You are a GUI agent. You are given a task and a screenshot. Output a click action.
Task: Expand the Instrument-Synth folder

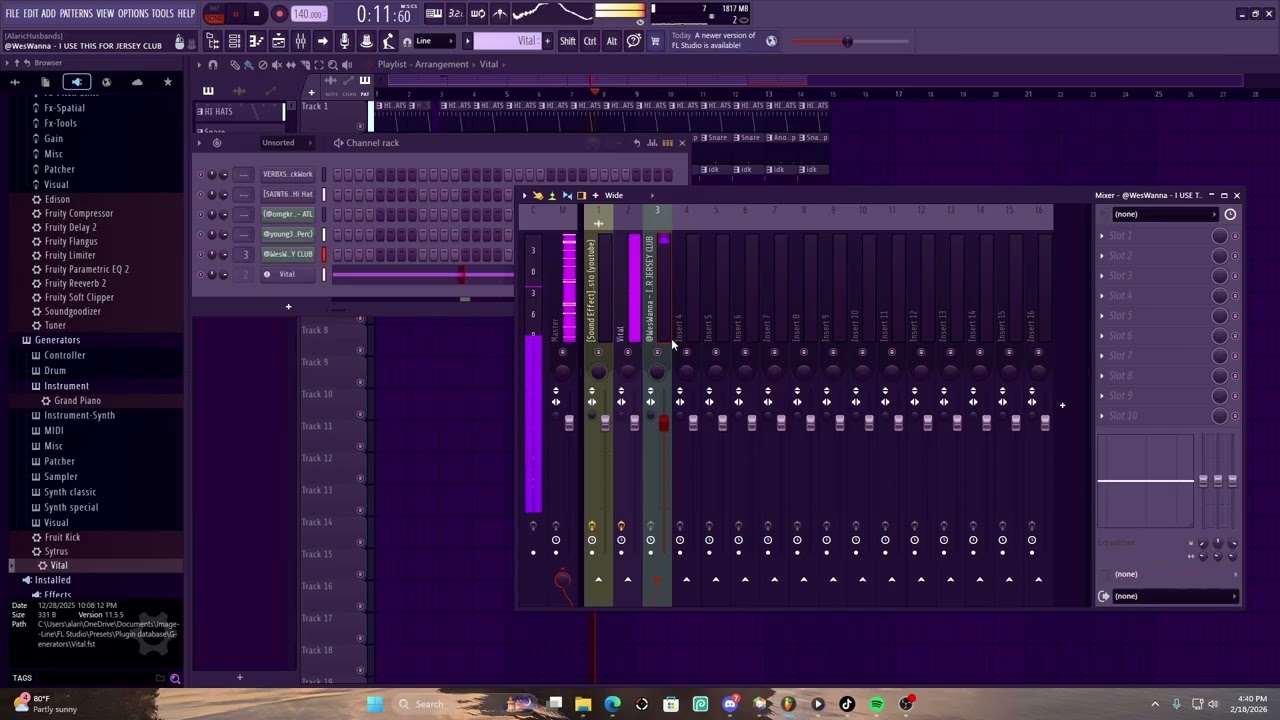79,415
